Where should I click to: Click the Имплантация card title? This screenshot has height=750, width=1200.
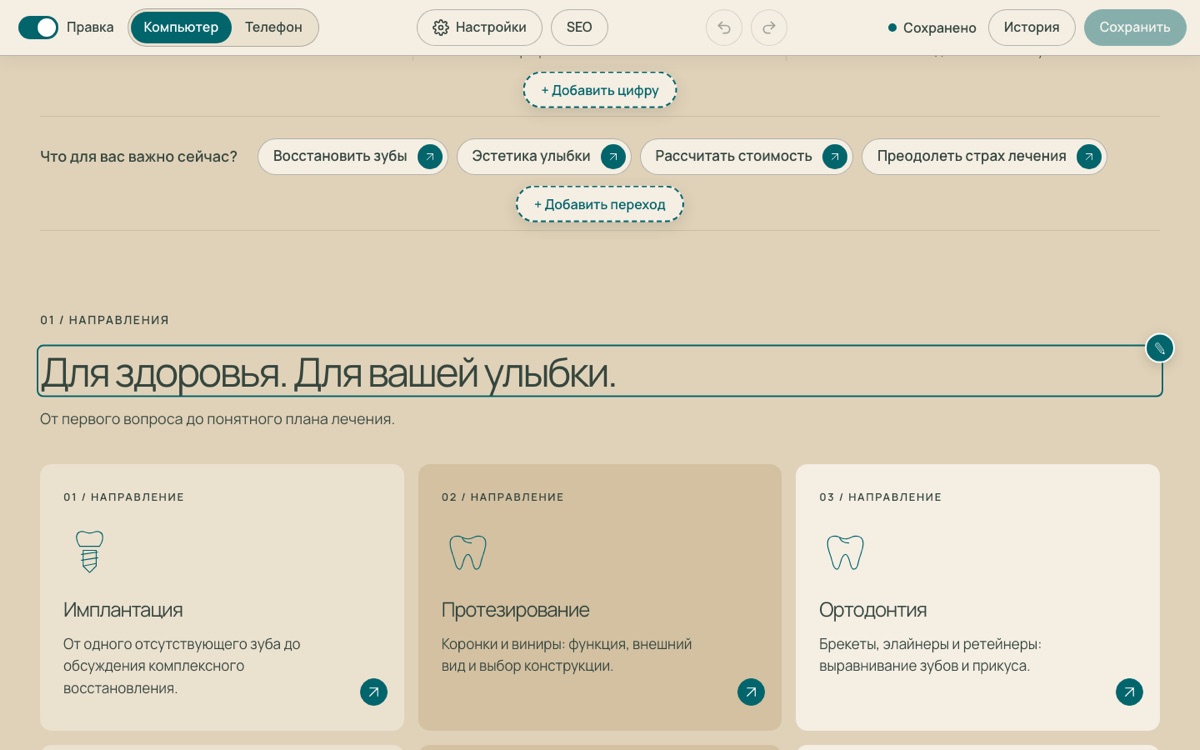click(x=123, y=609)
